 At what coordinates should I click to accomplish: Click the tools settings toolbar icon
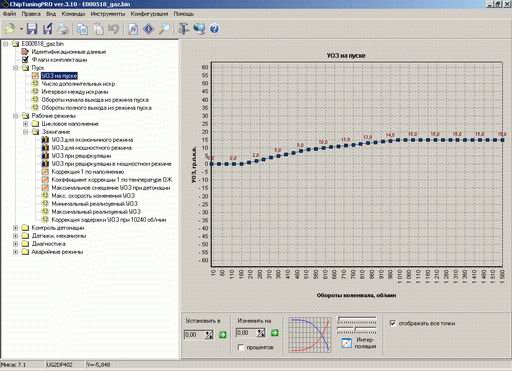tap(183, 29)
